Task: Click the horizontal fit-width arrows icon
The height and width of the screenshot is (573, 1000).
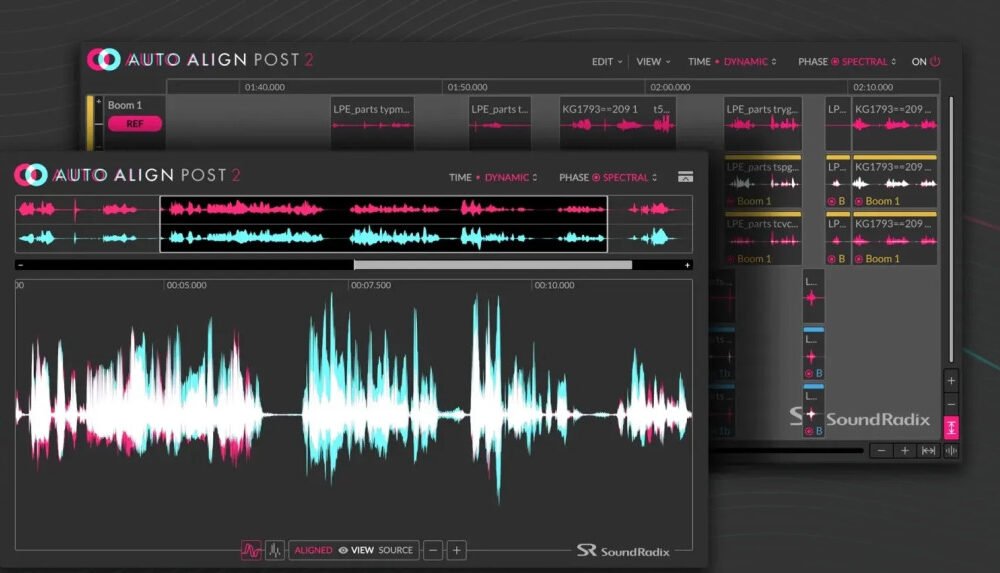Action: pos(928,451)
